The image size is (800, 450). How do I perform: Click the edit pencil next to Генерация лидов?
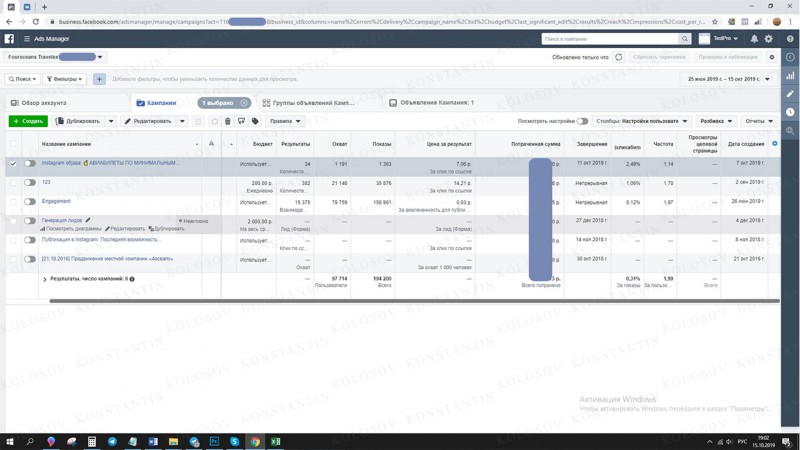tap(88, 220)
